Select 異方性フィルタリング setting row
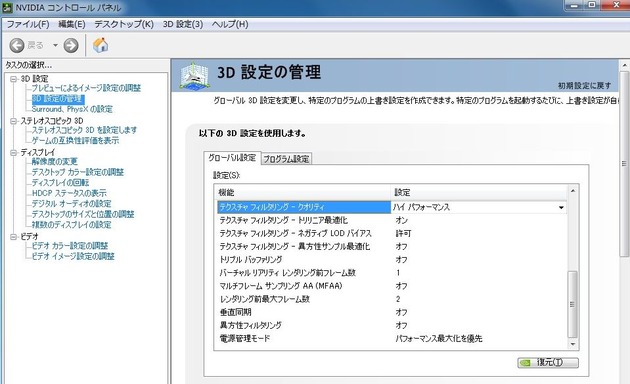This screenshot has width=630, height=384. tap(391, 325)
